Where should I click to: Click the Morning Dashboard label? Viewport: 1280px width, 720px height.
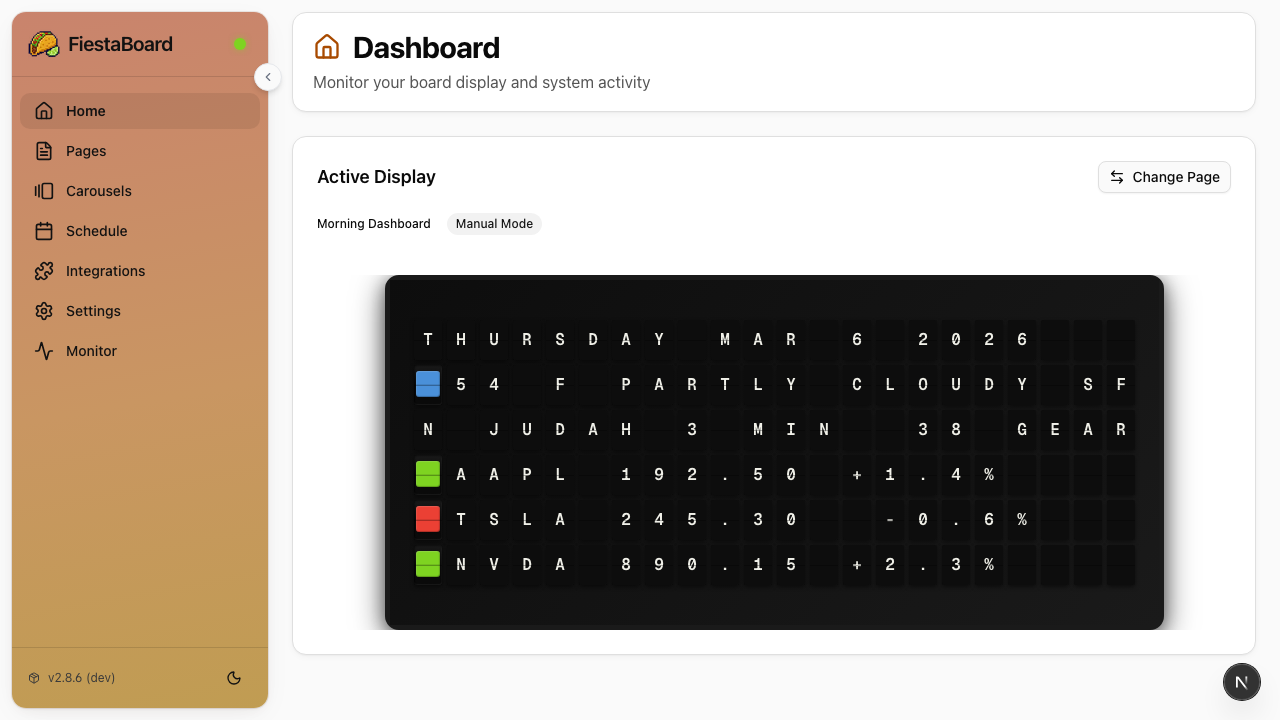373,223
